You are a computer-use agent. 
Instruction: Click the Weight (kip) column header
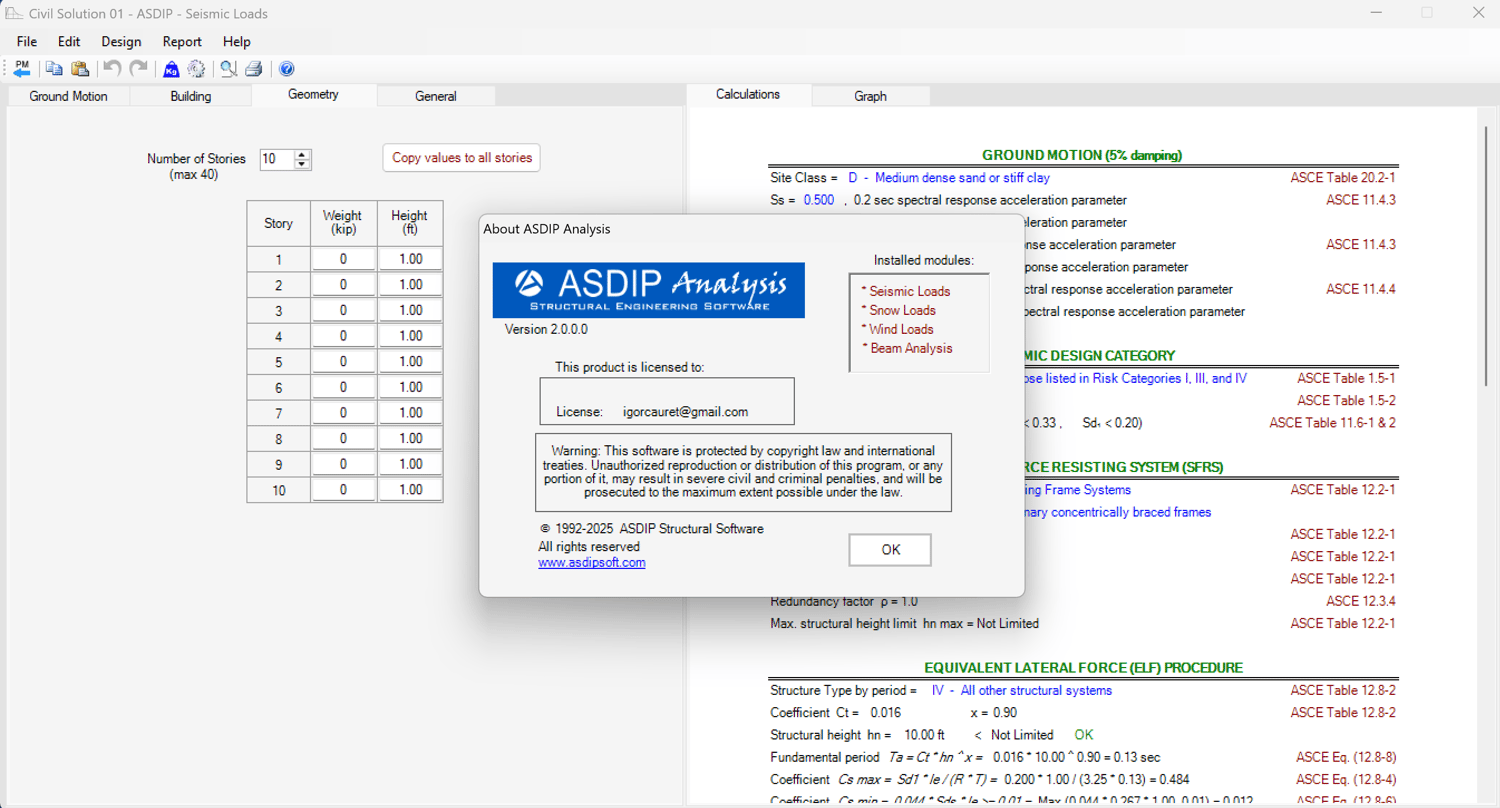click(343, 222)
